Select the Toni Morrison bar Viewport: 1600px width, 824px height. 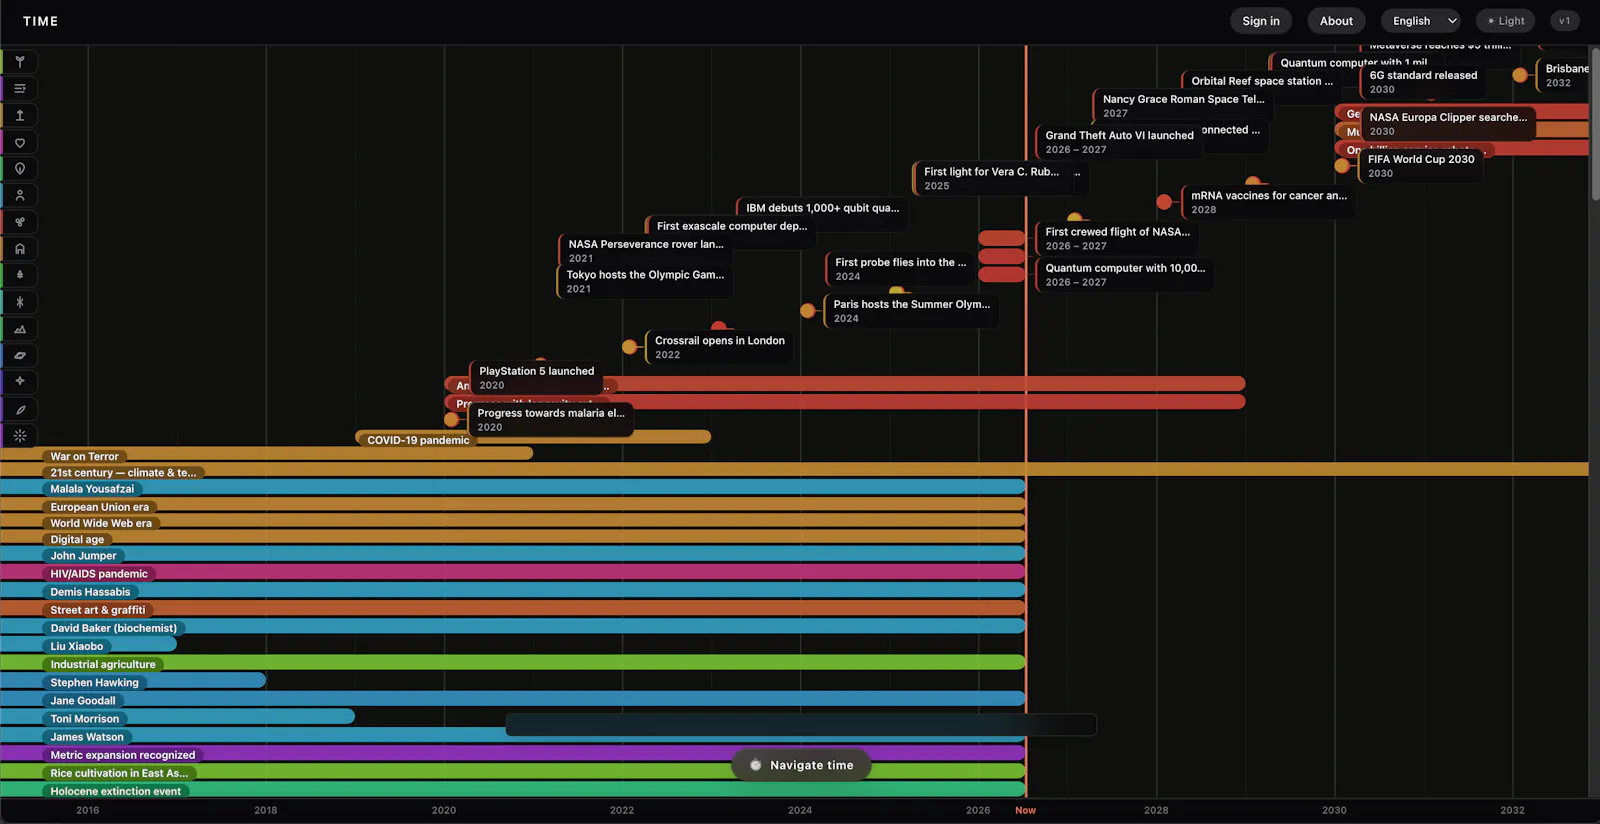pyautogui.click(x=177, y=716)
